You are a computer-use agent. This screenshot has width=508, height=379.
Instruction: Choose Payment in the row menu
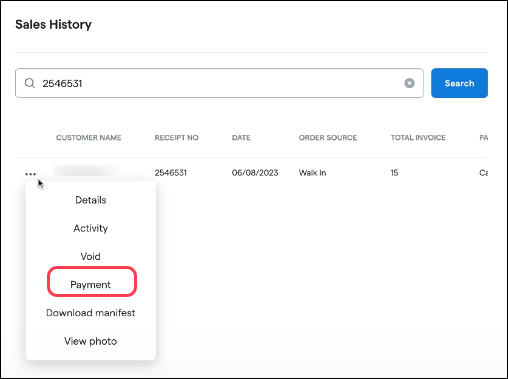90,285
